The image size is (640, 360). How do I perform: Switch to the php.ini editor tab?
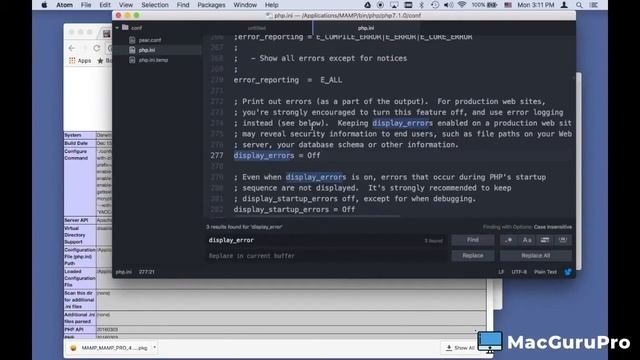click(366, 28)
